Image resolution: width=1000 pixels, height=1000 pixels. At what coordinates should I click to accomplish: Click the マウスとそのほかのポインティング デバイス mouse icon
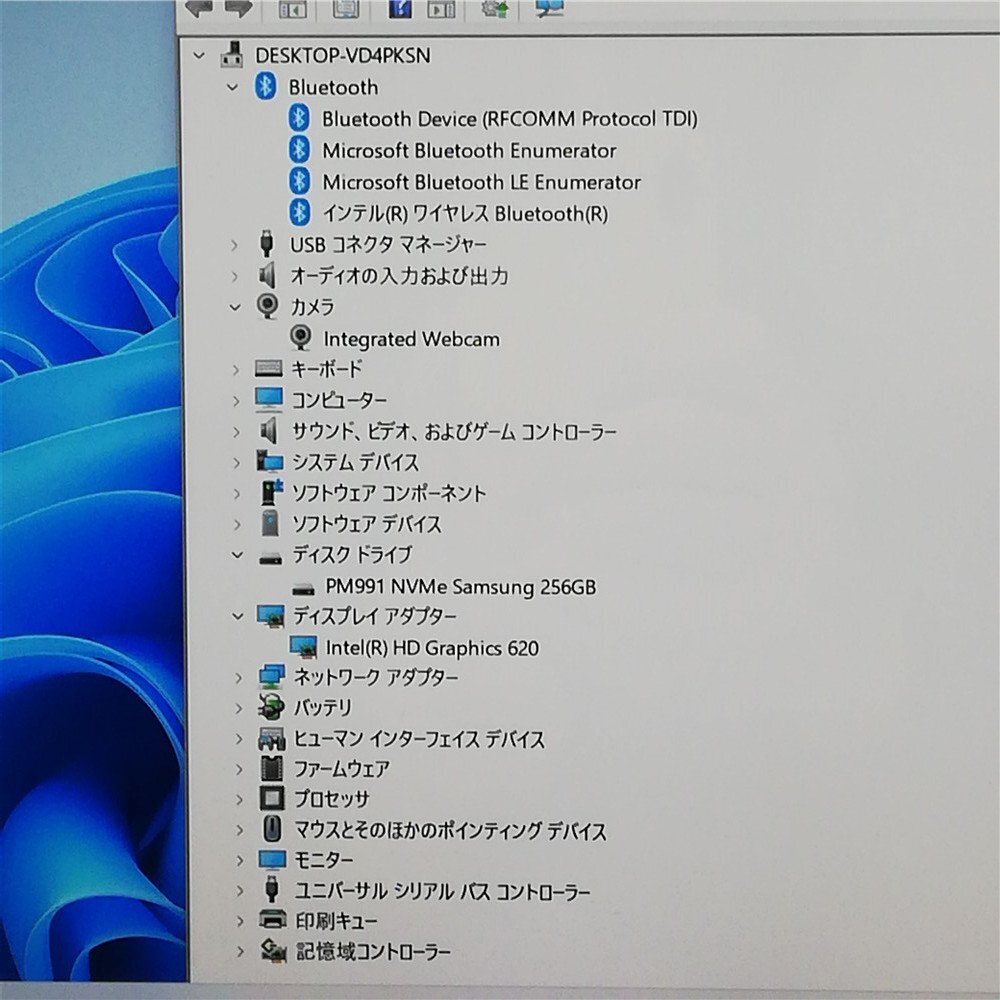point(272,829)
